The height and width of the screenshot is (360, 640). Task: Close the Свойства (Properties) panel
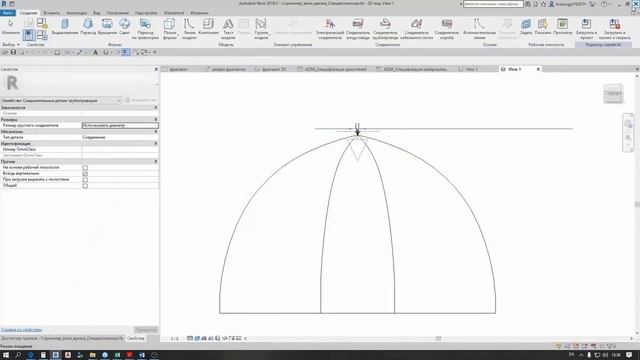coord(156,69)
